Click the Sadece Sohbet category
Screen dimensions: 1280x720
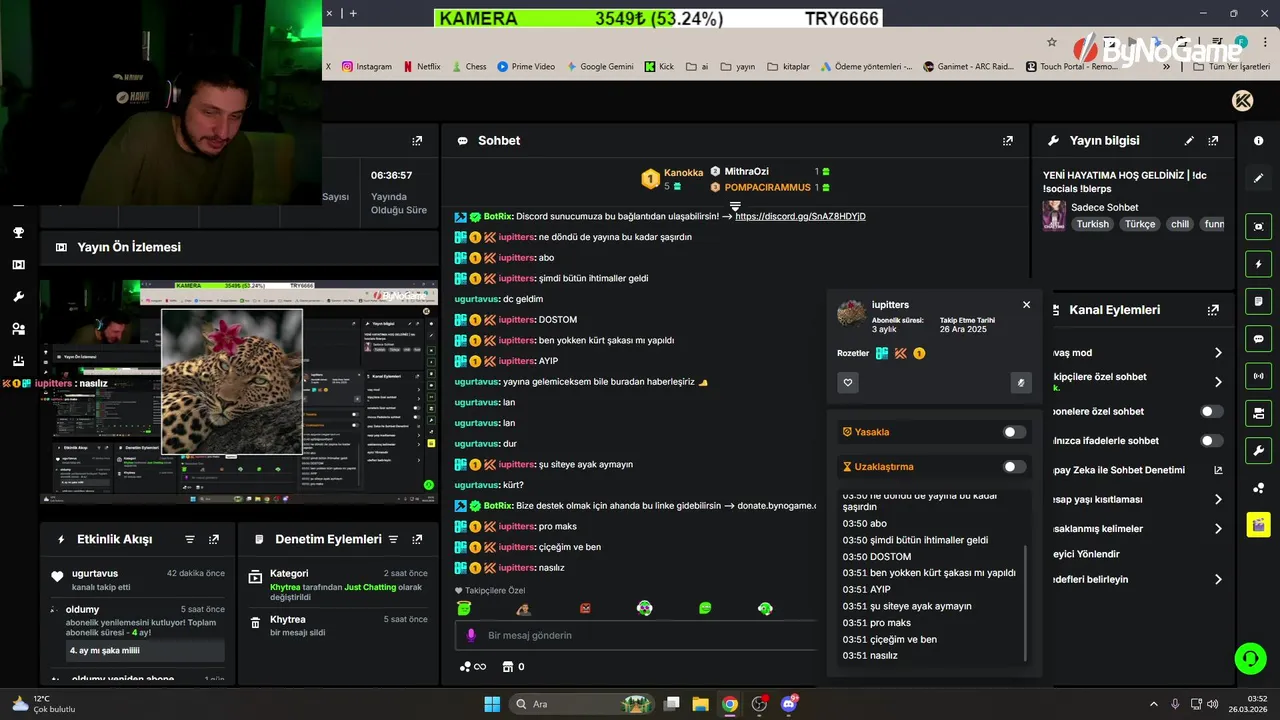(1104, 207)
